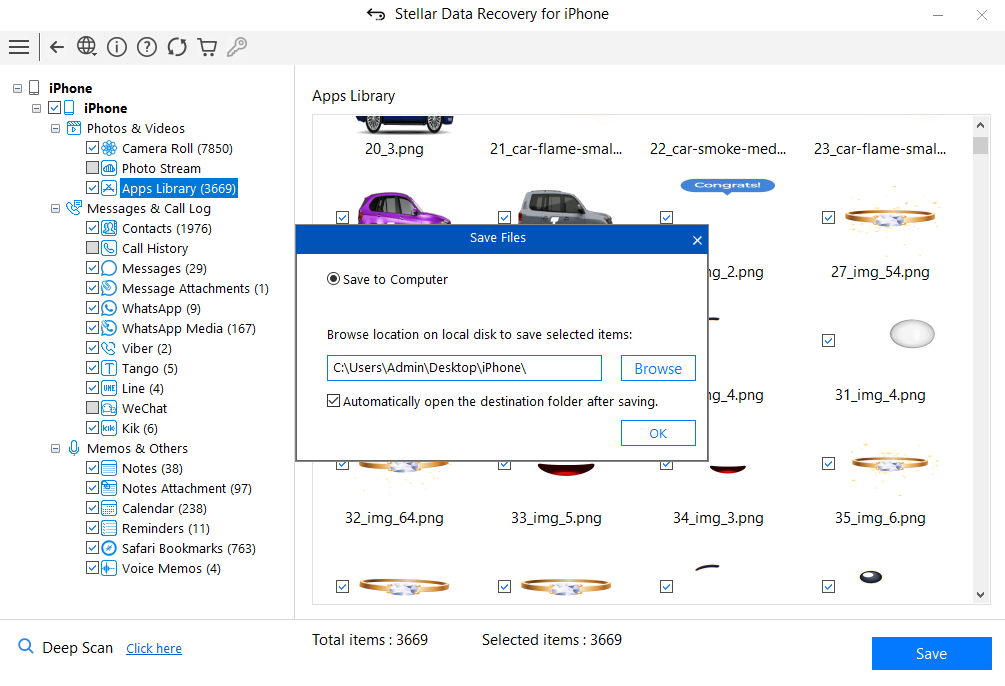Viewport: 1005px width, 686px height.
Task: Toggle automatically open destination folder checkbox
Action: [334, 401]
